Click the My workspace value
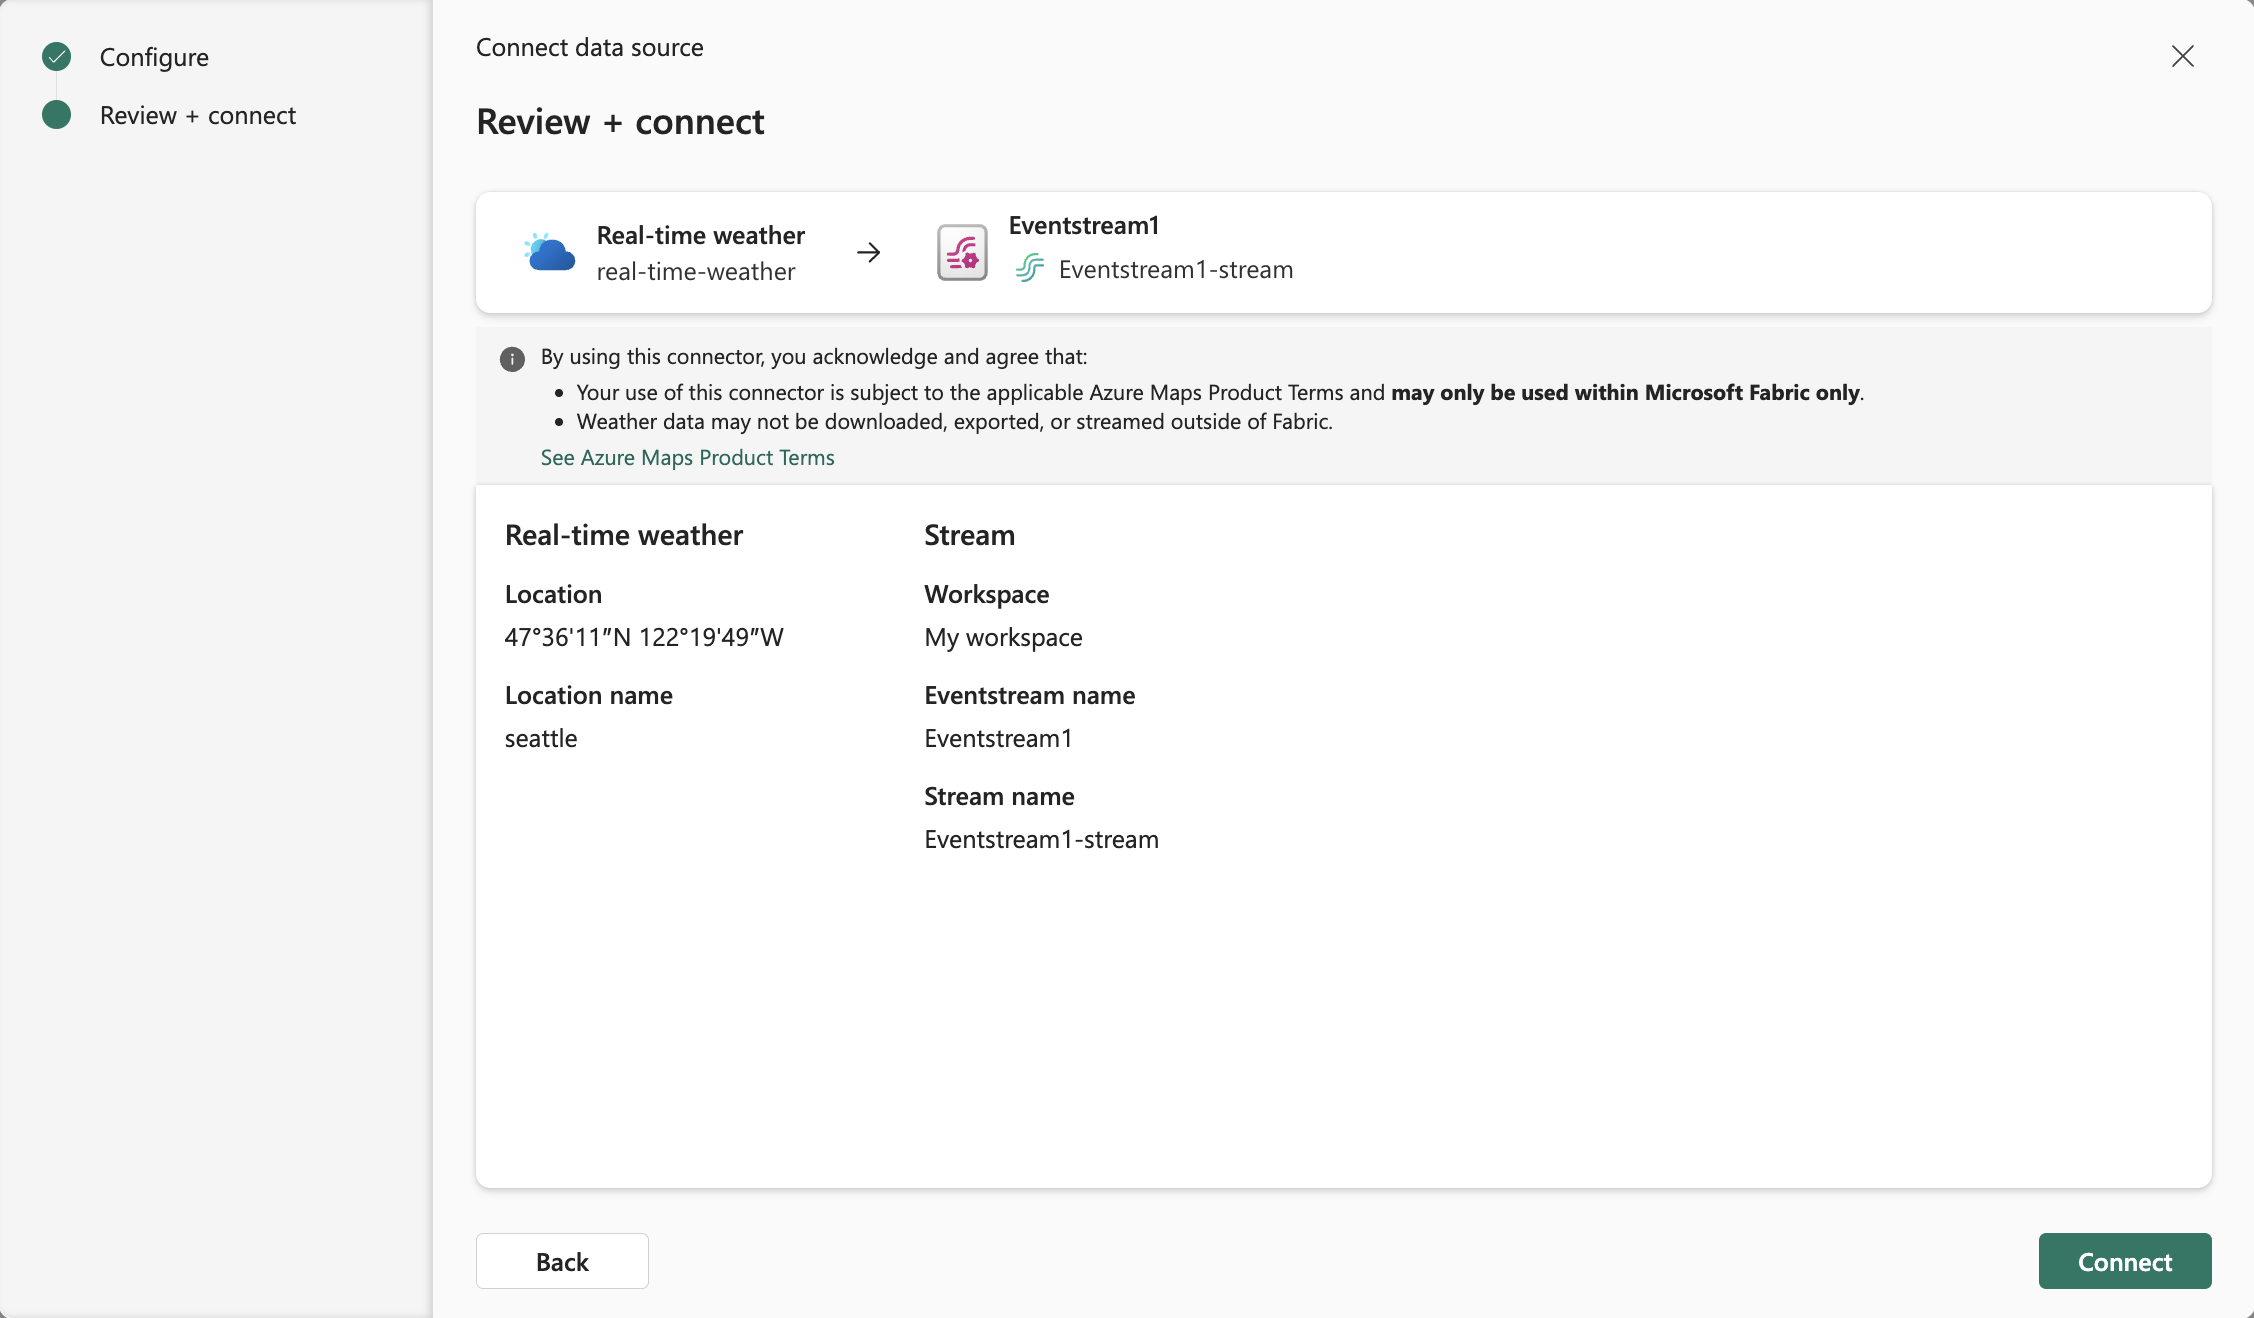This screenshot has height=1318, width=2254. (1003, 637)
